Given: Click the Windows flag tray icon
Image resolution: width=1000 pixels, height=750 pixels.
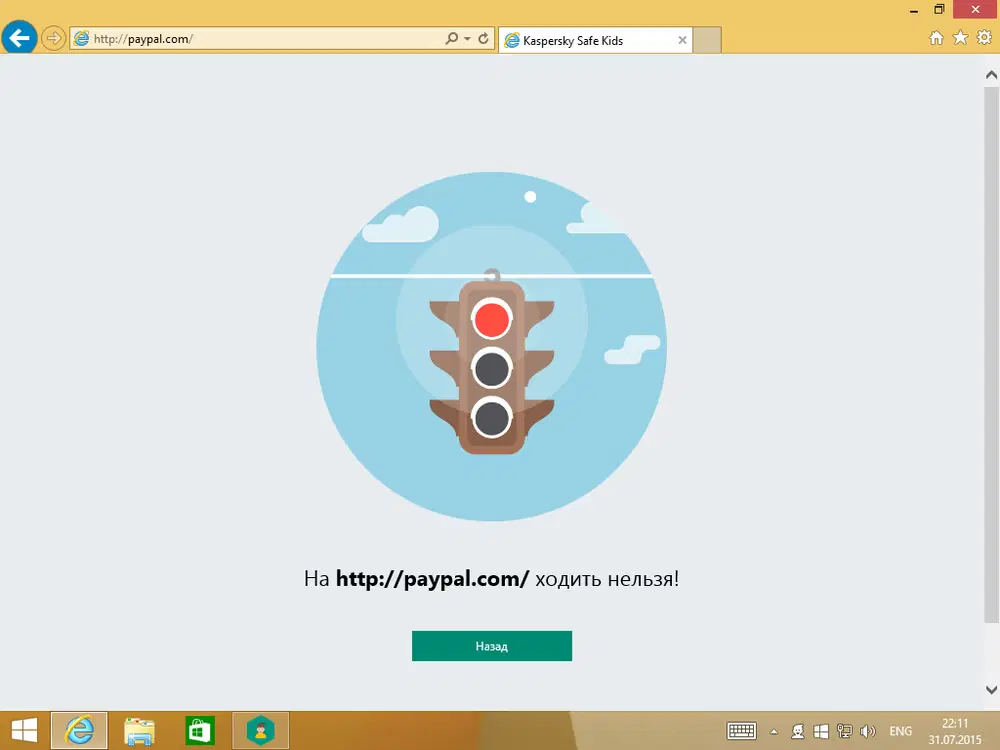Looking at the screenshot, I should (821, 731).
